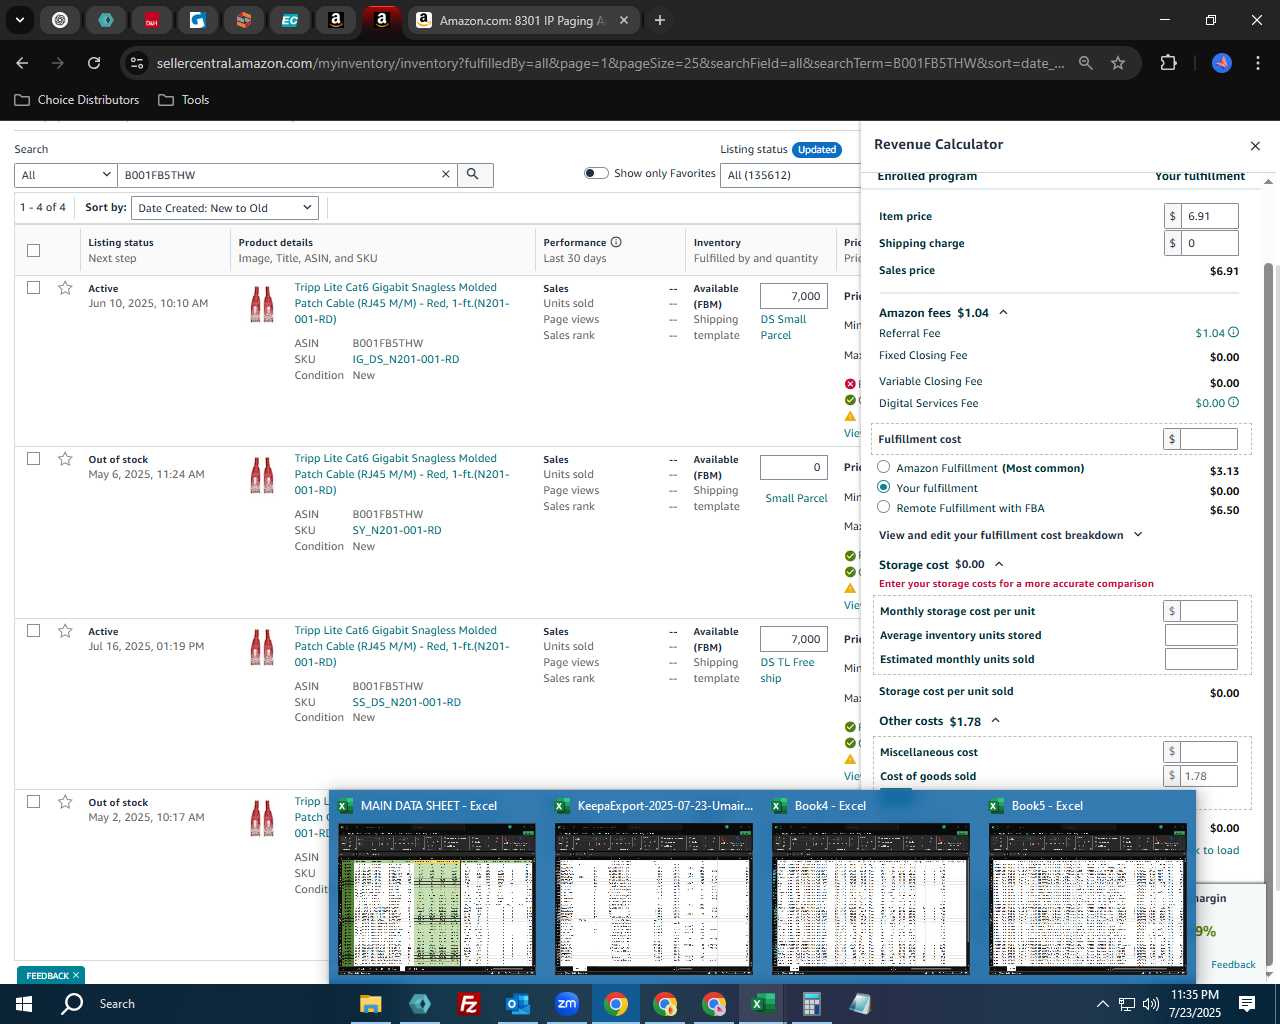Open the tab search dropdown arrow
Viewport: 1280px width, 1024px height.
coord(20,20)
